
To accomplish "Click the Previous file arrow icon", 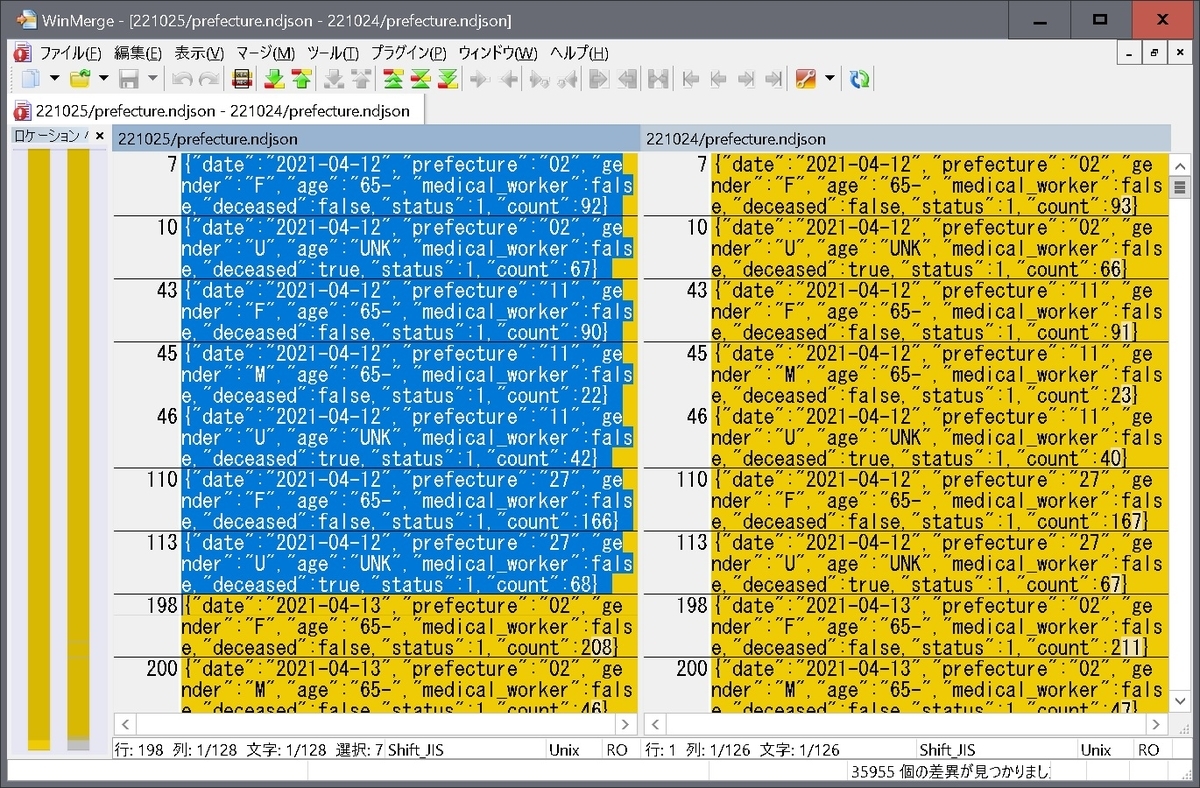I will (x=718, y=79).
